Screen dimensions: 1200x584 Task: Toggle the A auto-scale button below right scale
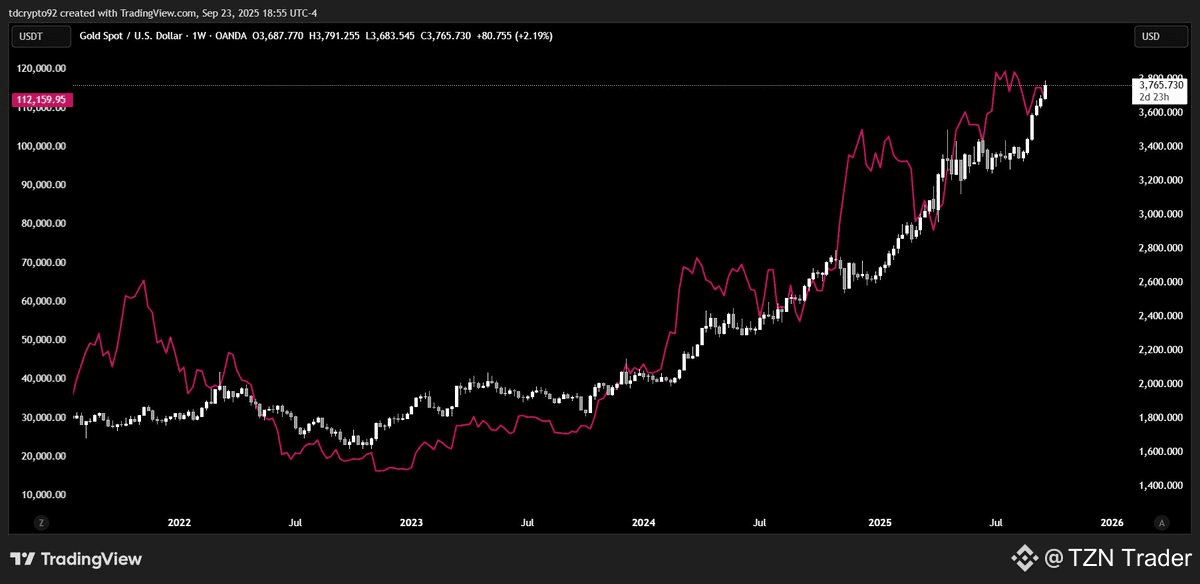coord(1161,523)
